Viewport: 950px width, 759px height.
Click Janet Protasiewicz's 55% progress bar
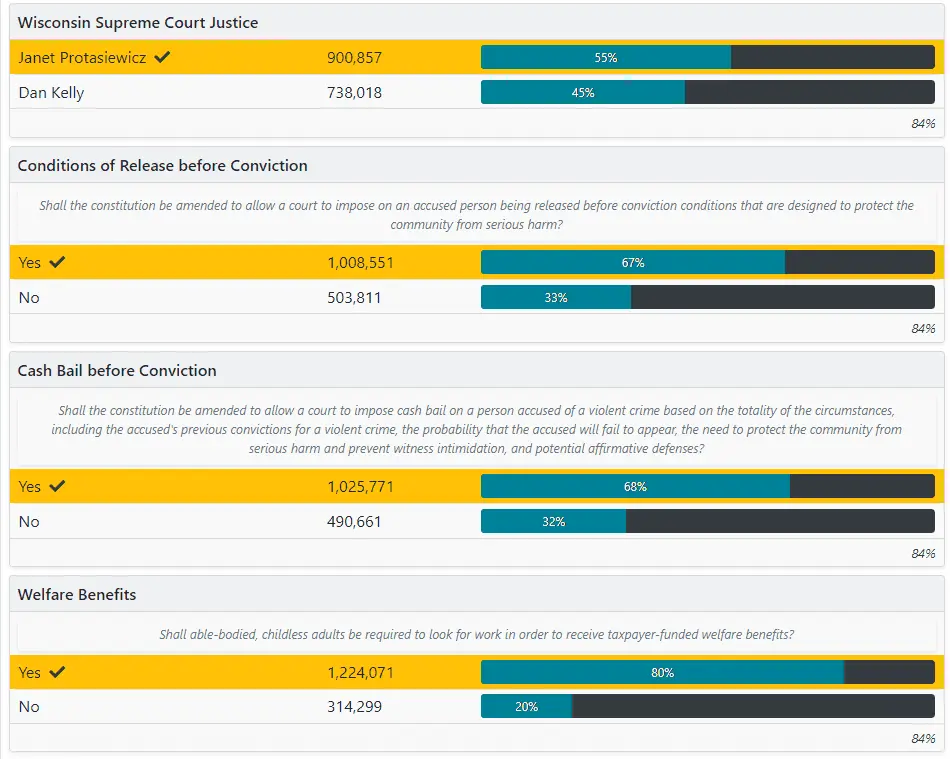(x=605, y=58)
